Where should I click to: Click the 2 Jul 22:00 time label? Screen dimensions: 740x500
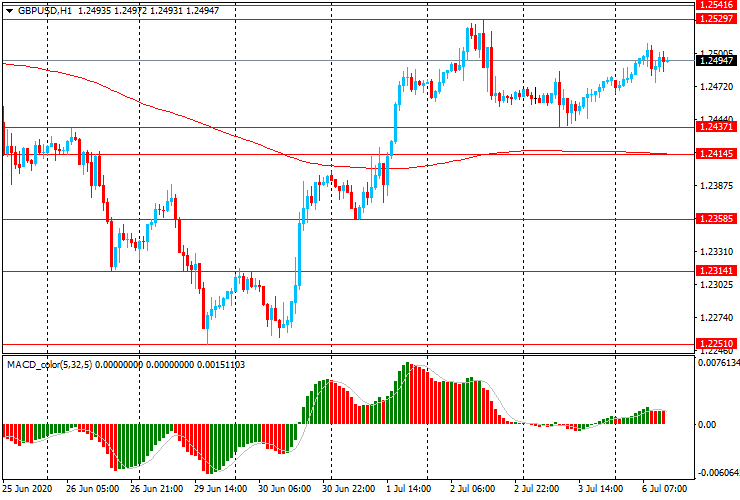536,488
